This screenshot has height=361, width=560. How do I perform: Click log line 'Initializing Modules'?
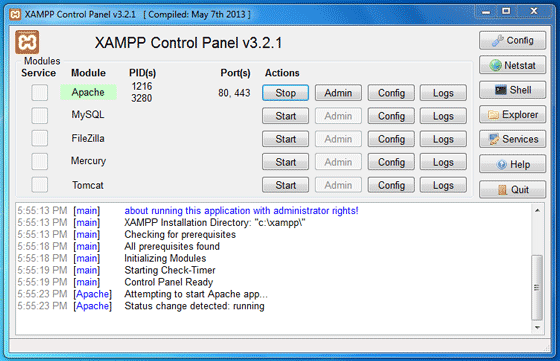pyautogui.click(x=165, y=258)
